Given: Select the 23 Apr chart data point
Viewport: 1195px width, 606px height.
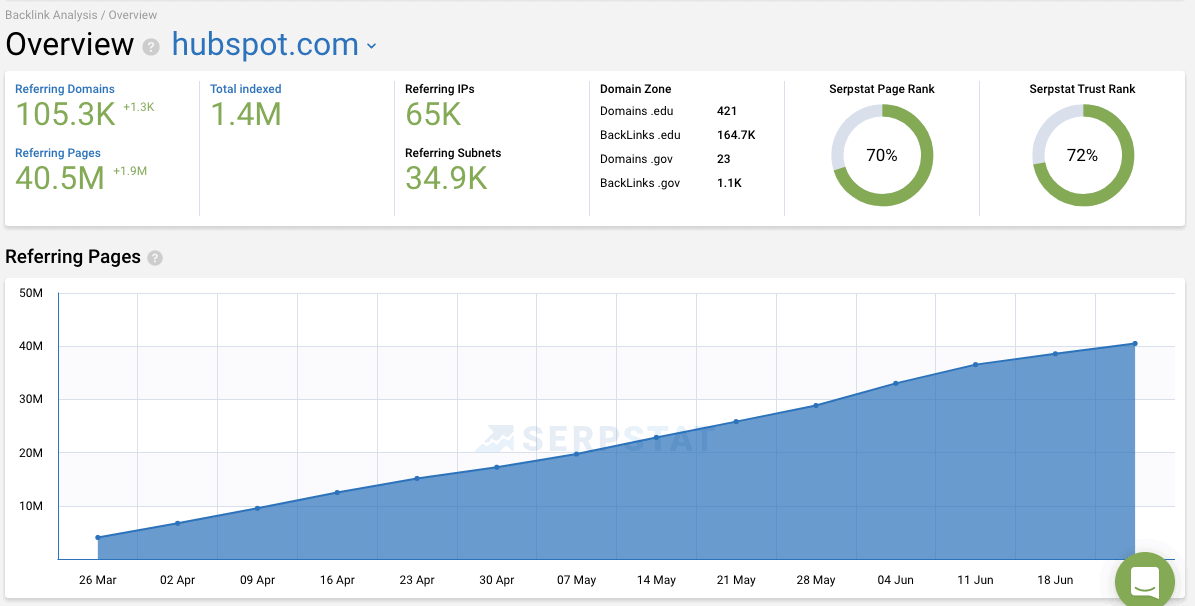Looking at the screenshot, I should [x=417, y=479].
